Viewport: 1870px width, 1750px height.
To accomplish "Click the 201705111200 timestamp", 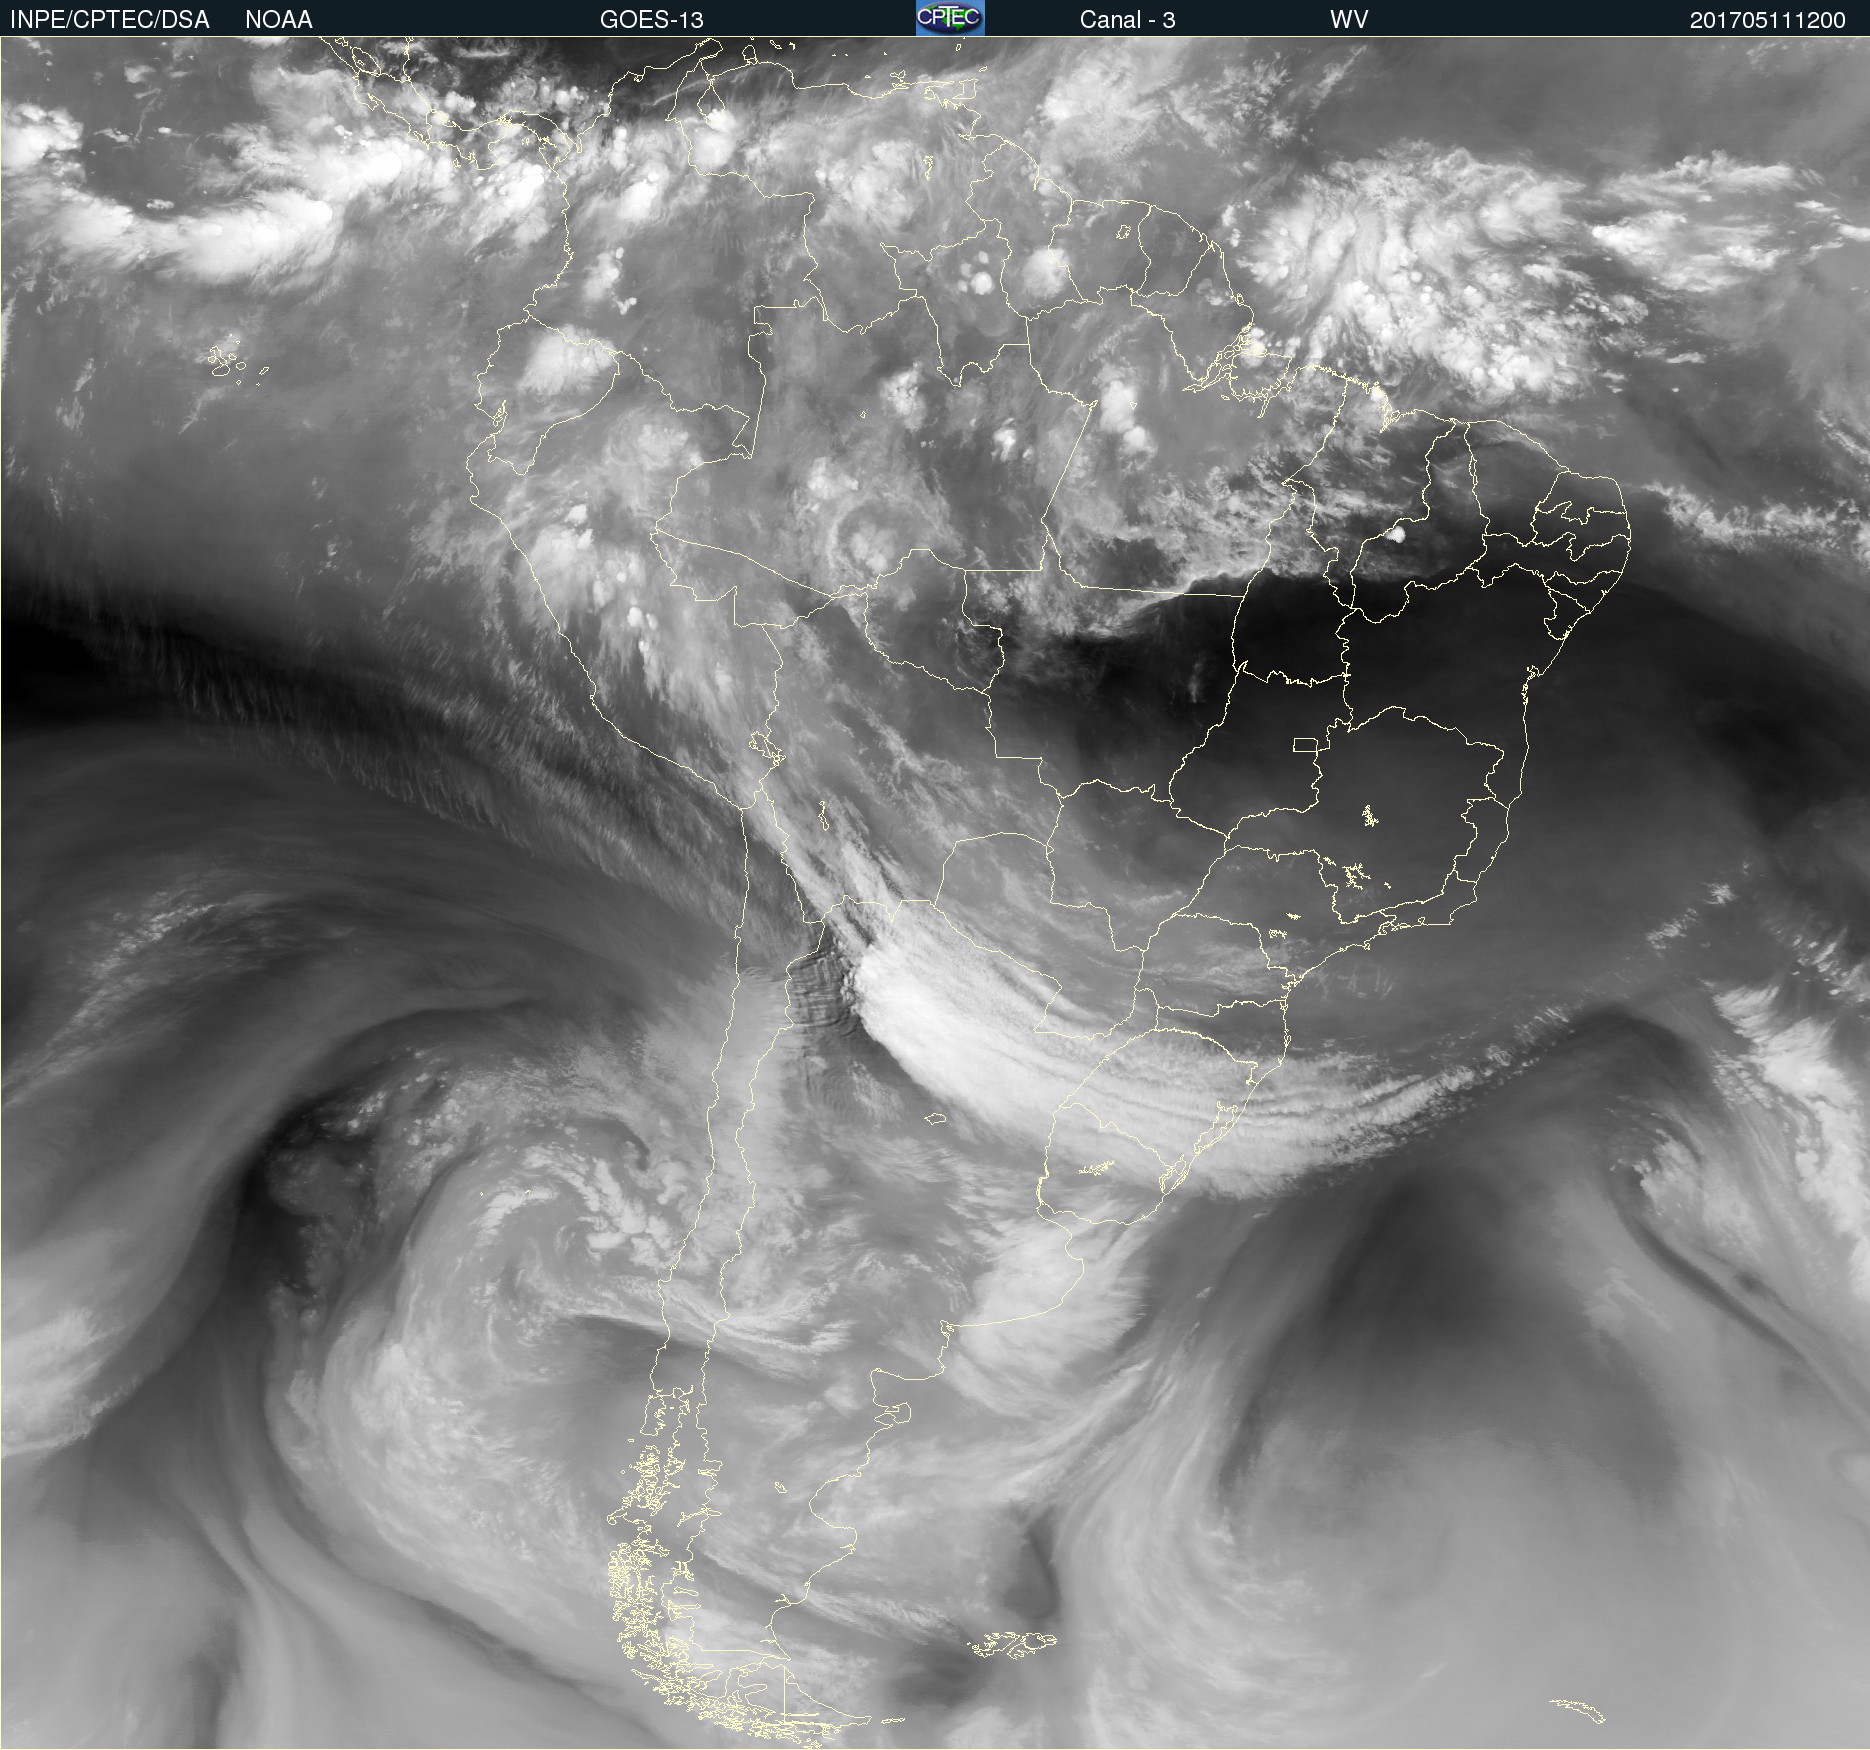I will pos(1768,20).
